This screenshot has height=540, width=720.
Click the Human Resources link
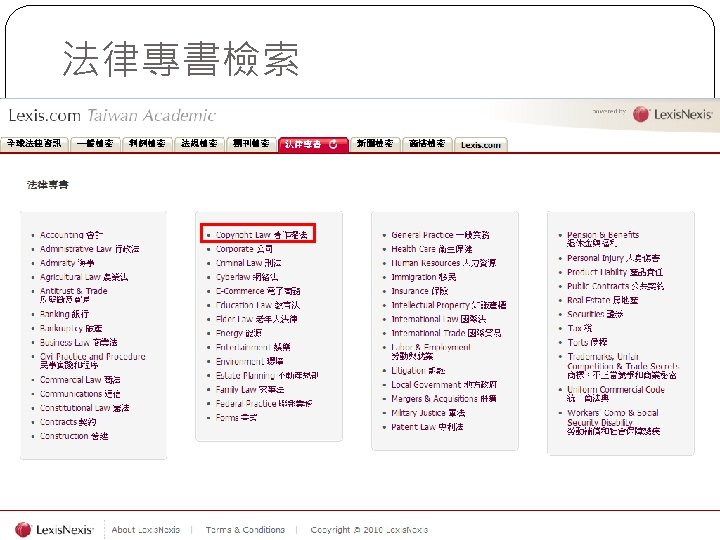444,263
